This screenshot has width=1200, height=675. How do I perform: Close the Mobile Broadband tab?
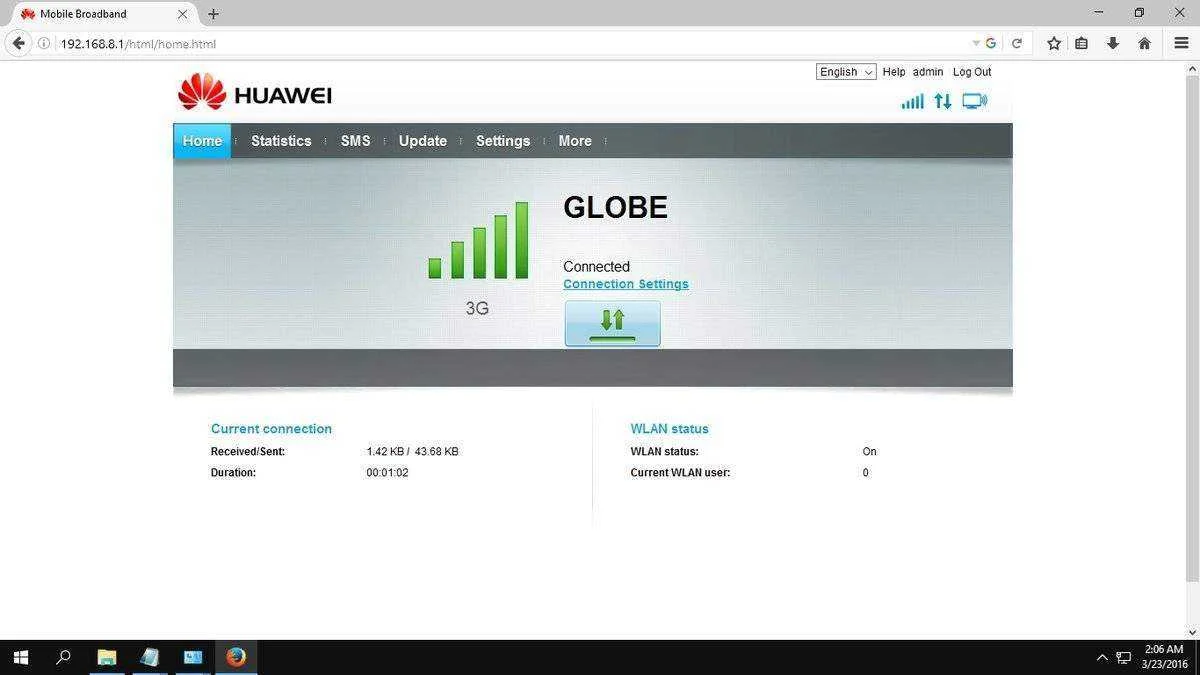(x=182, y=14)
